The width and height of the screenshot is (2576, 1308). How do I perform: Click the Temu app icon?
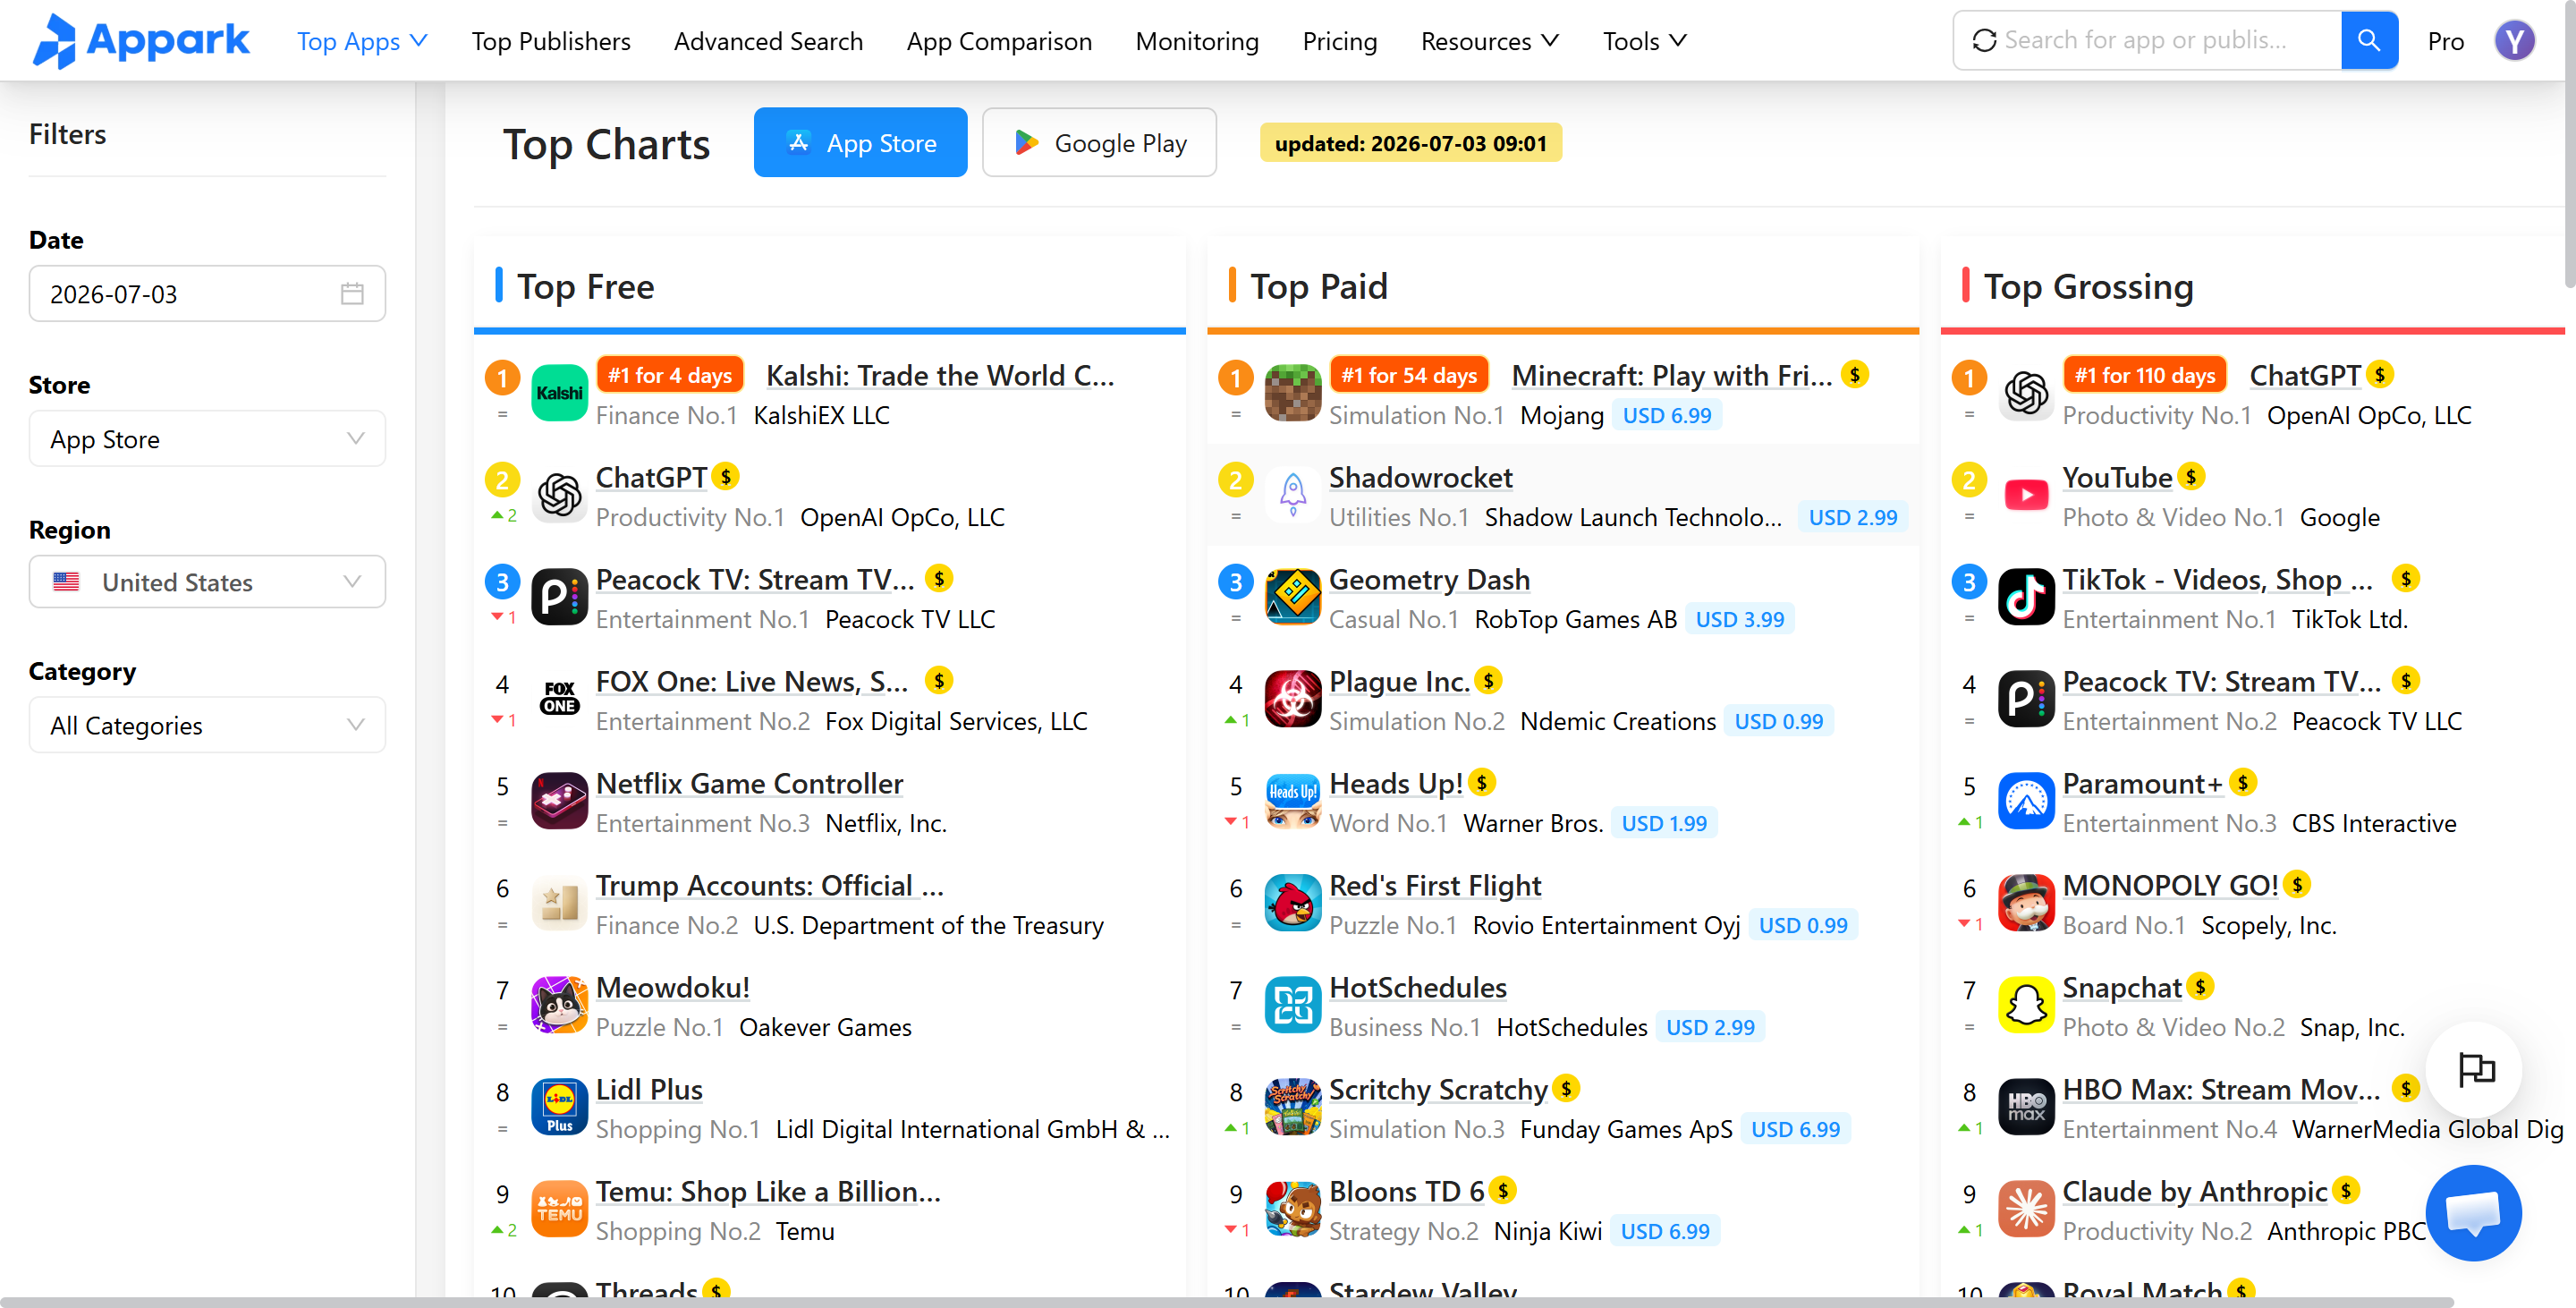559,1209
